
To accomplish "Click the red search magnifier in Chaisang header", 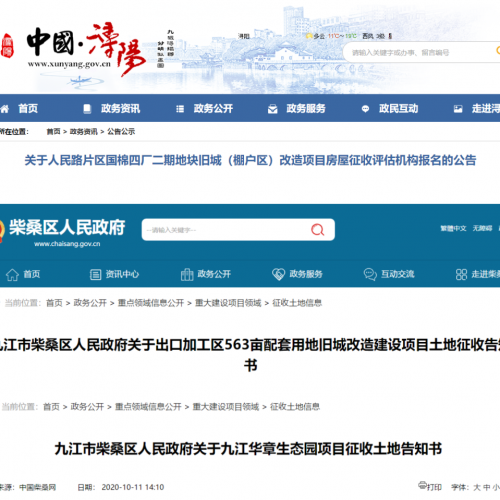I will pyautogui.click(x=317, y=230).
